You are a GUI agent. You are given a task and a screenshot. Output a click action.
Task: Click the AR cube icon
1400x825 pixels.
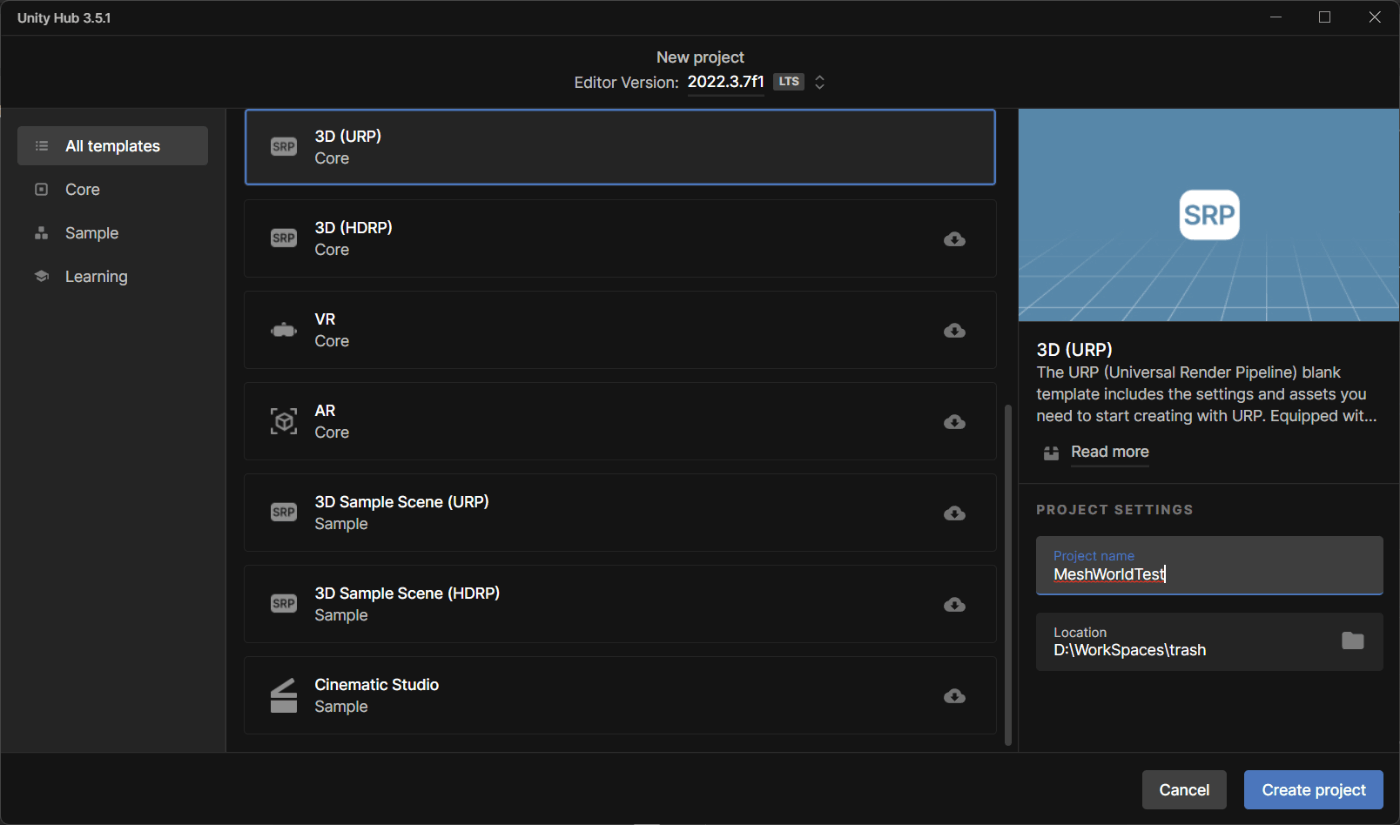[x=284, y=421]
